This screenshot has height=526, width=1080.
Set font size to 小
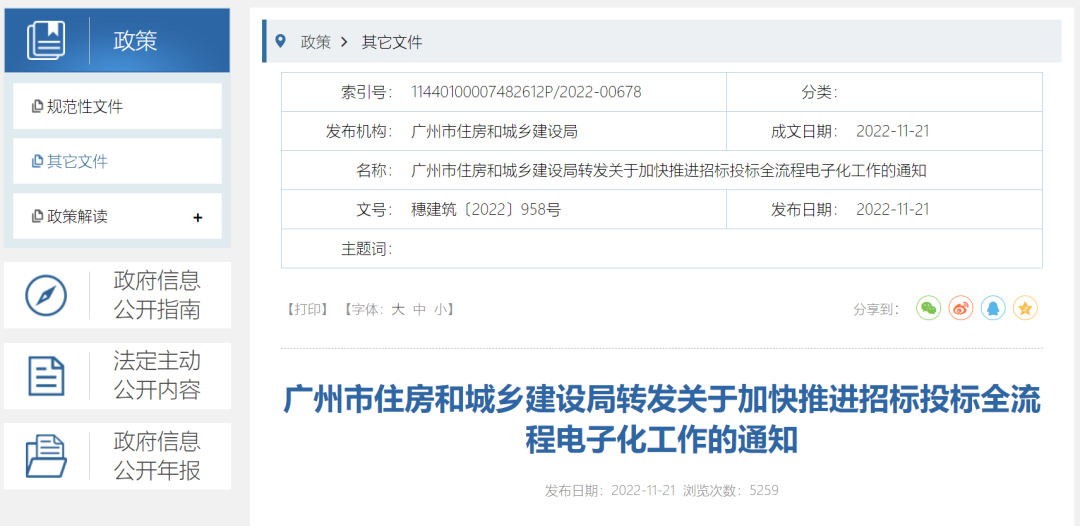click(440, 310)
